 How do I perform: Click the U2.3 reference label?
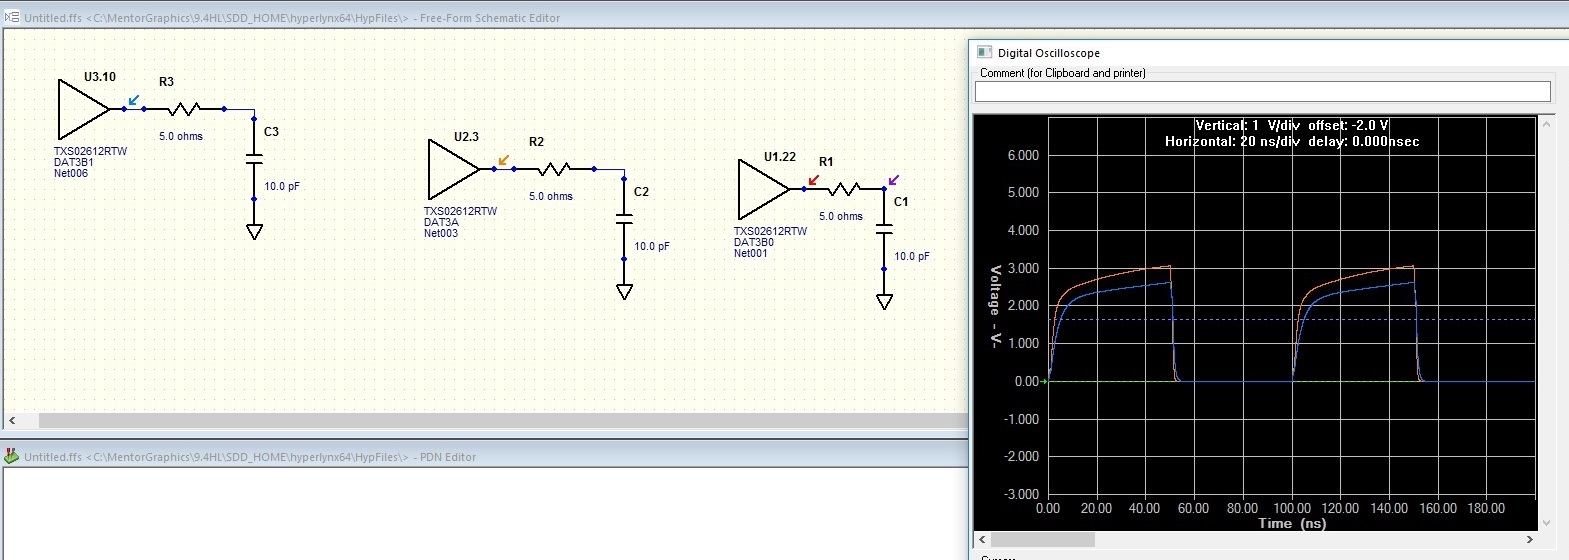tap(467, 137)
